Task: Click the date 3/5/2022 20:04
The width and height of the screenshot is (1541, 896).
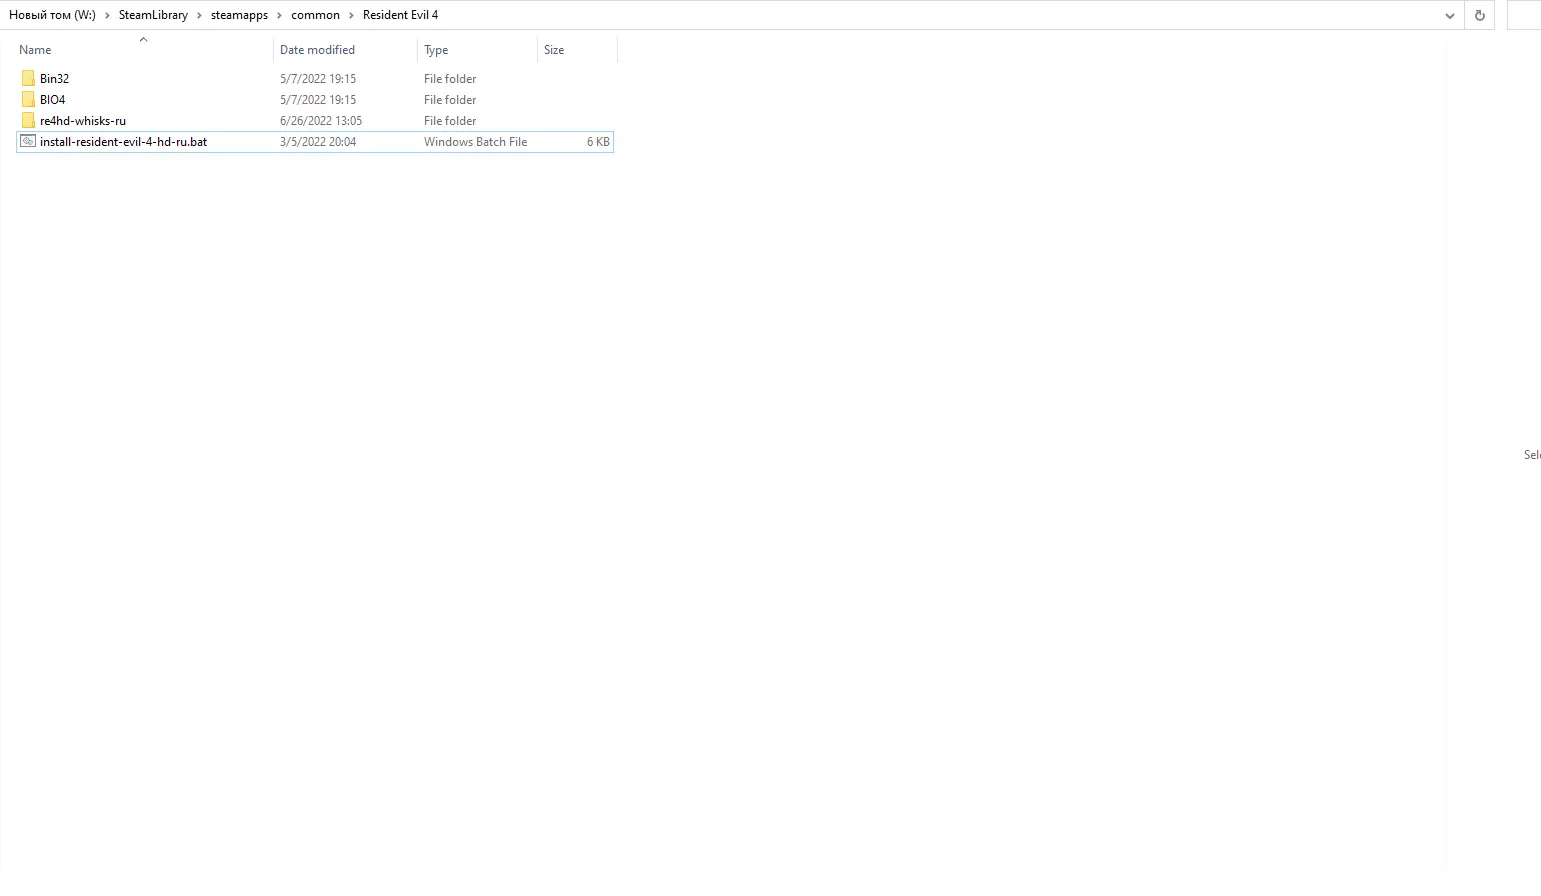Action: pyautogui.click(x=318, y=141)
